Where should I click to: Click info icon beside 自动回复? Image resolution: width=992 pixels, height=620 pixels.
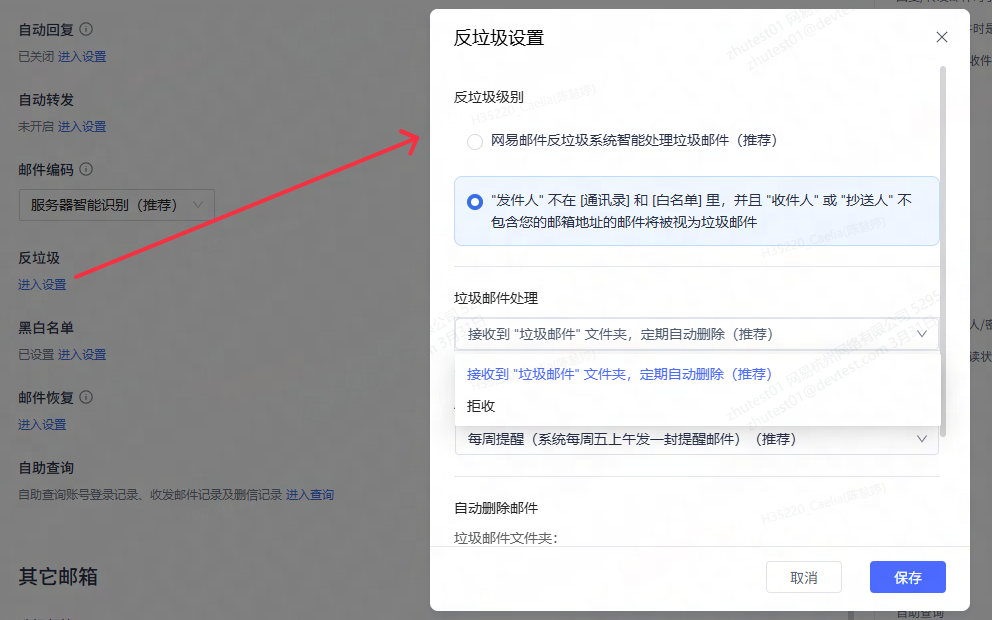pos(86,29)
